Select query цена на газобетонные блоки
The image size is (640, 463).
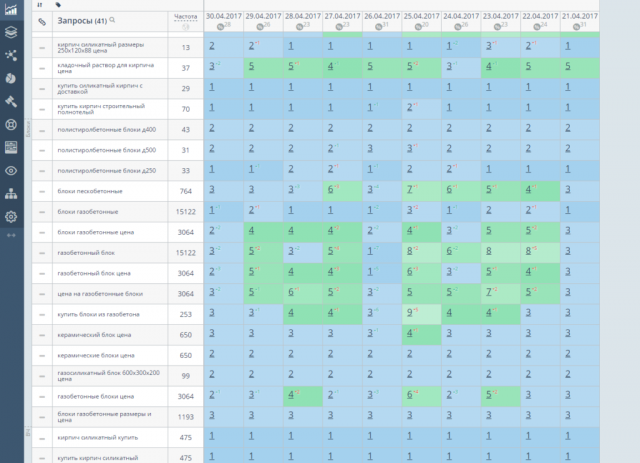pyautogui.click(x=100, y=294)
